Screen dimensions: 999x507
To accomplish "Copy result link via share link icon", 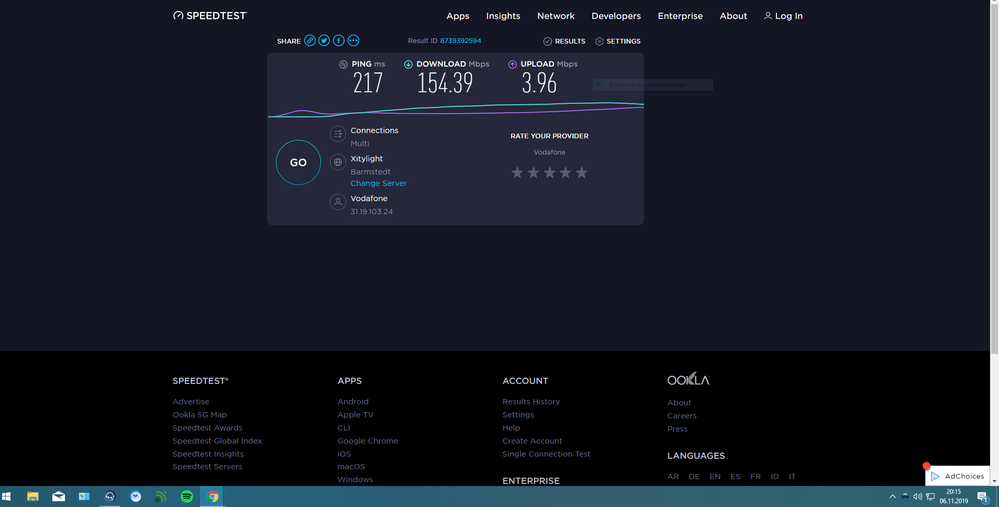I will coord(310,41).
